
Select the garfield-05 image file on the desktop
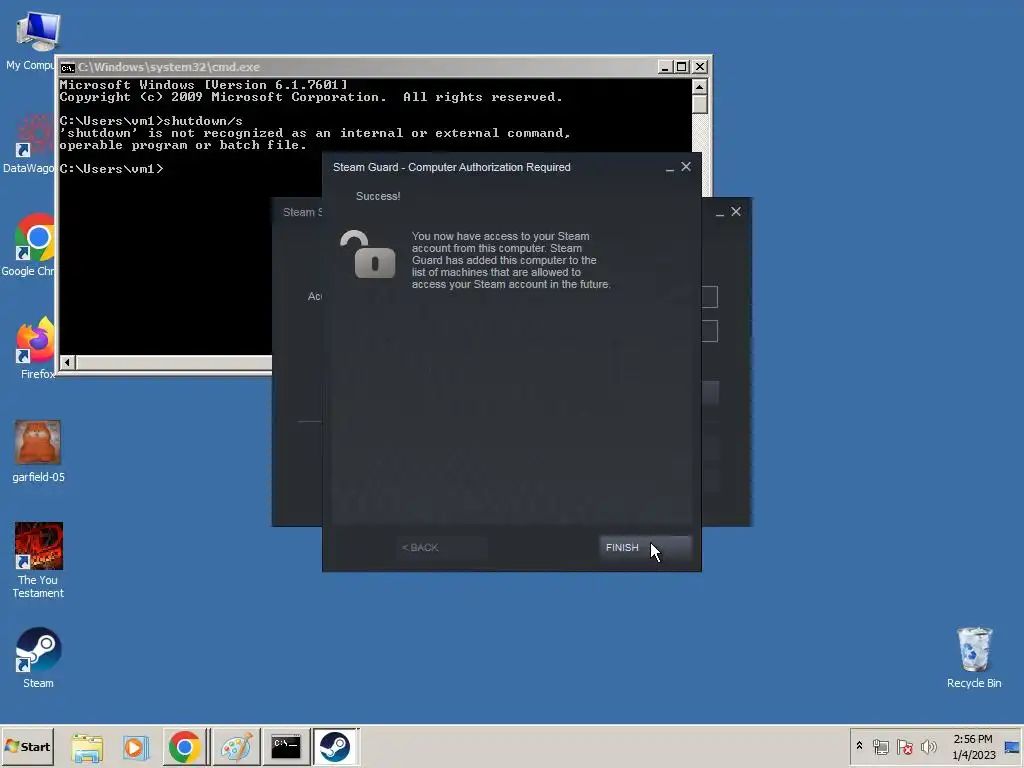38,451
